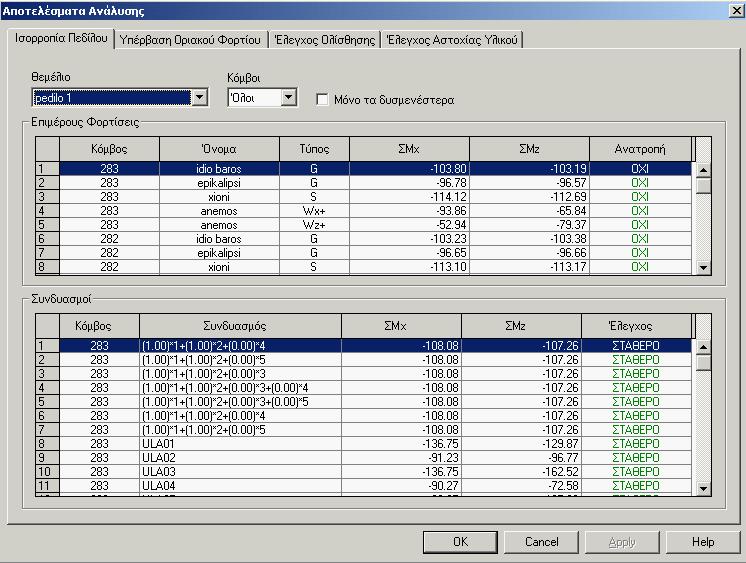Select the Ισορροπία Πεδίλου tab
Image resolution: width=746 pixels, height=563 pixels.
(61, 38)
